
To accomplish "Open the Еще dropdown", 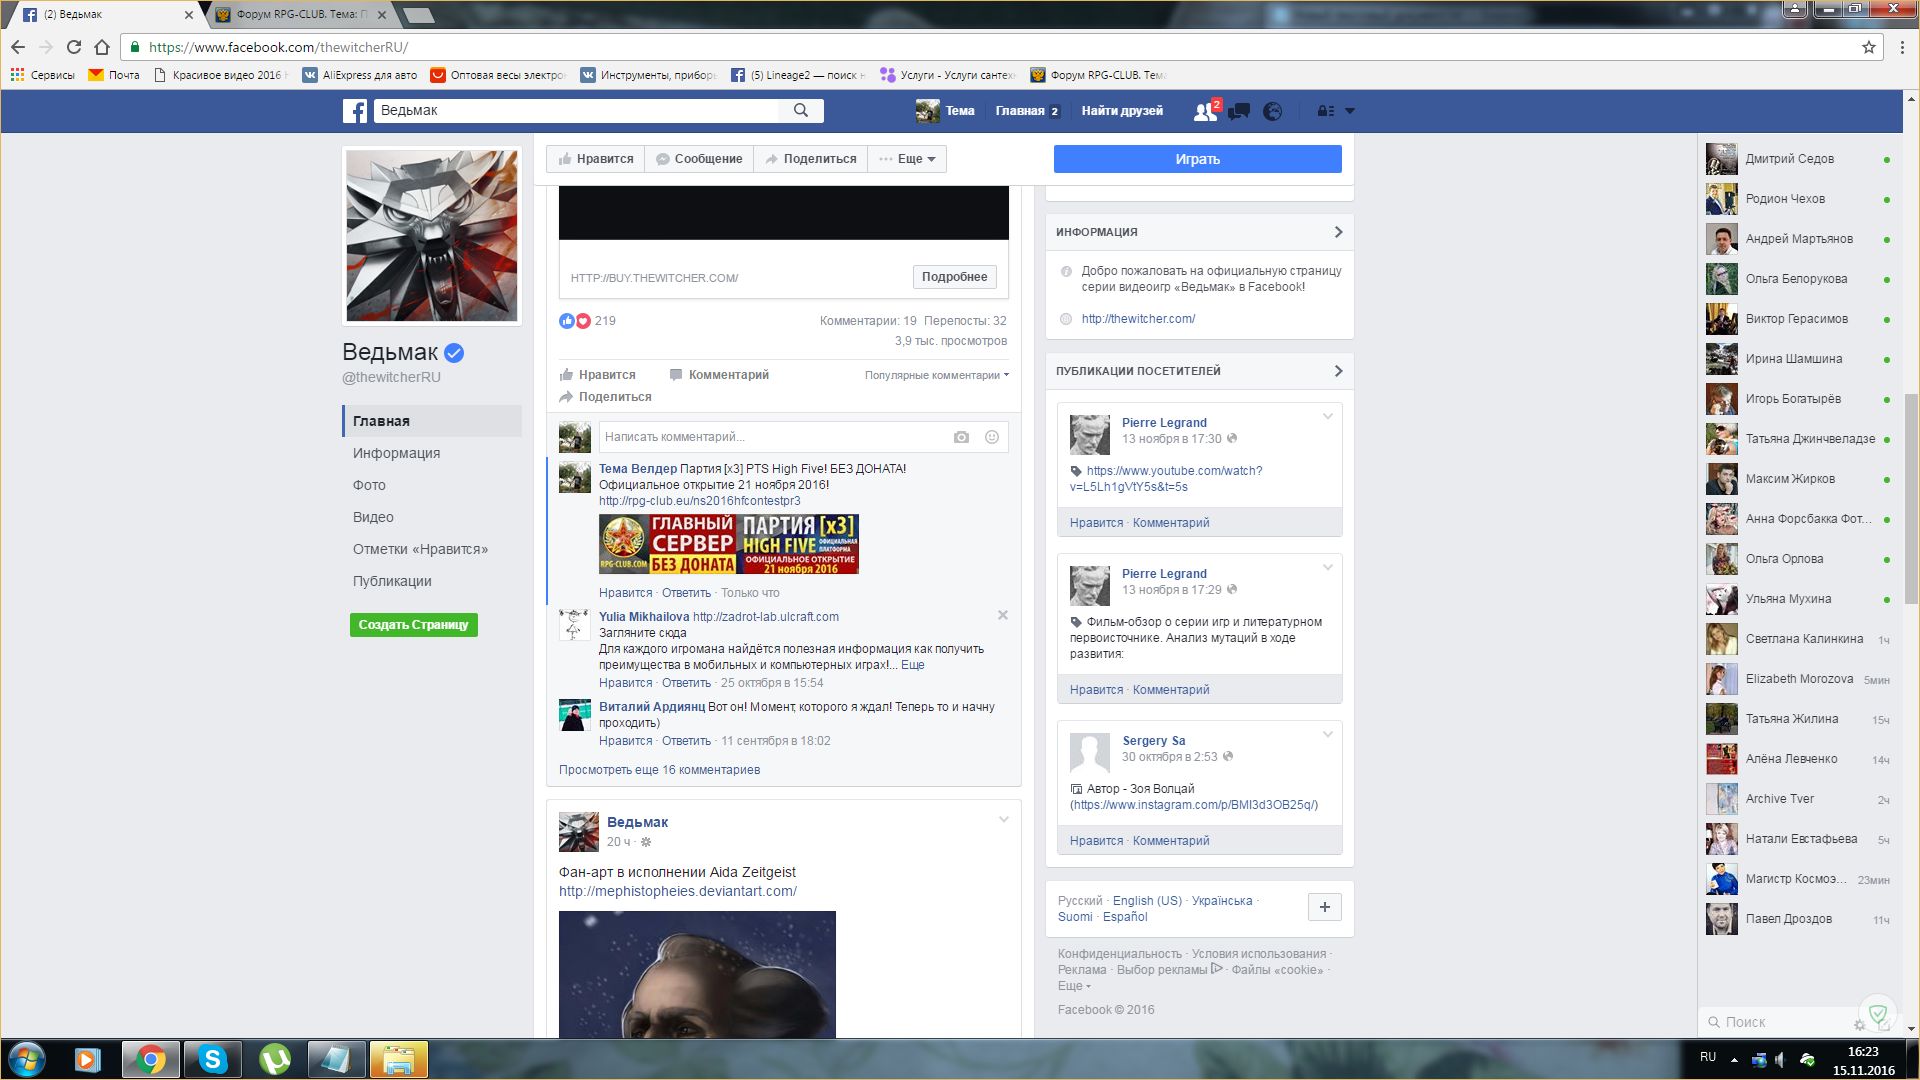I will pos(907,159).
